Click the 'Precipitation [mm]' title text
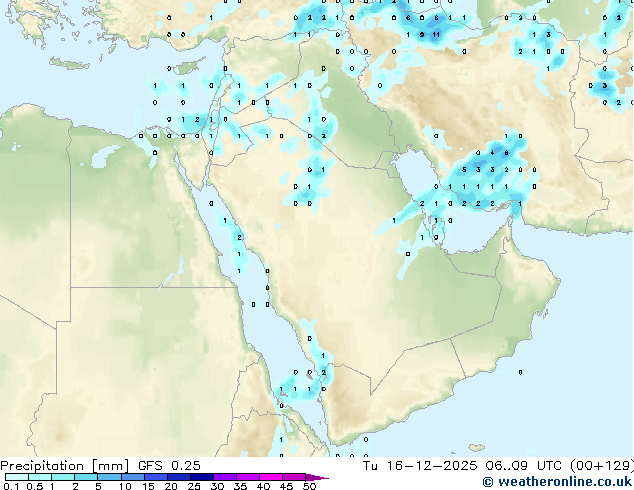This screenshot has width=634, height=490. [64, 466]
